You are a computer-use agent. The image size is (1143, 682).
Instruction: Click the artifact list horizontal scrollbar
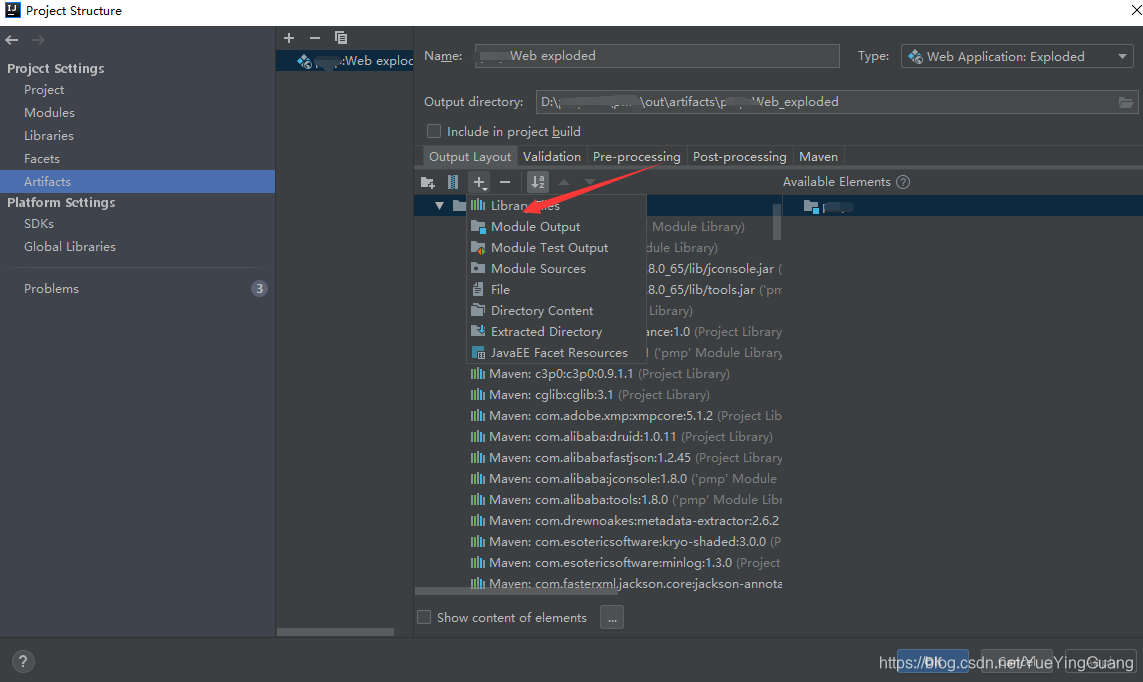tap(335, 632)
